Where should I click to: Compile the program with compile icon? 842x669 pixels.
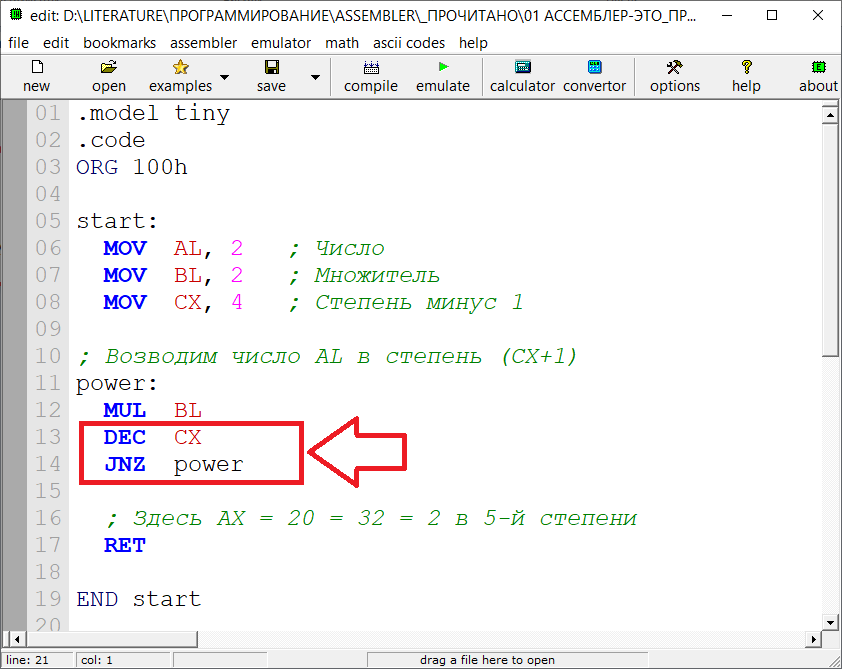point(371,67)
